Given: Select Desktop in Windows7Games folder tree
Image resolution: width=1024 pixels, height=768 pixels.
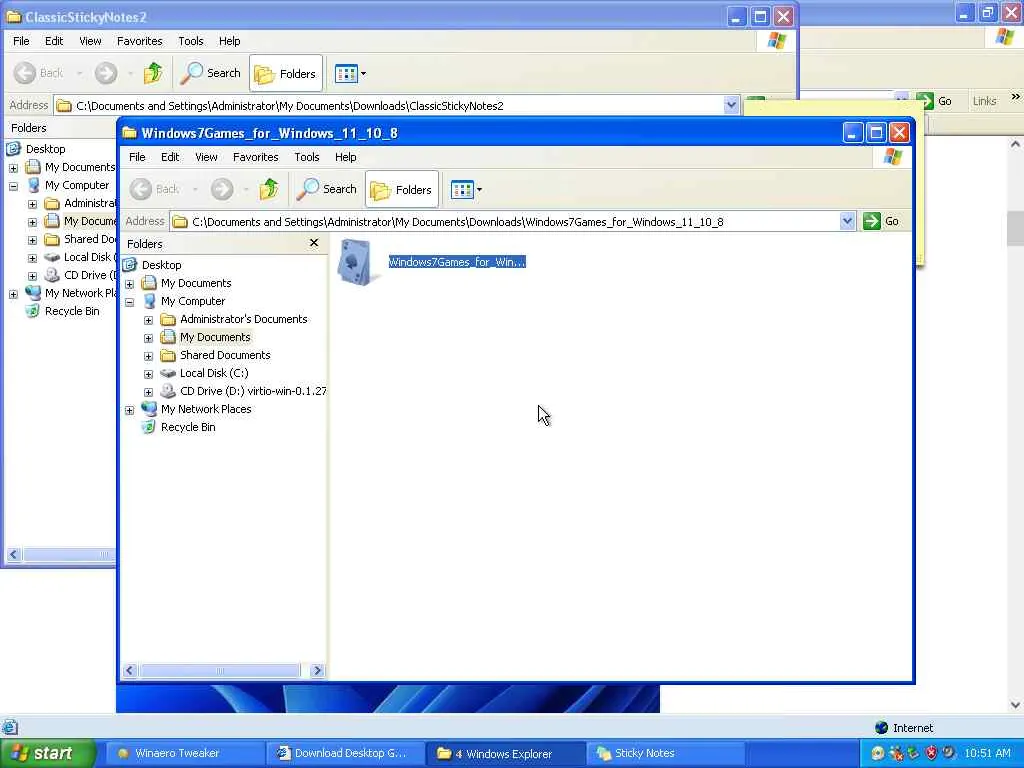Looking at the screenshot, I should [x=161, y=264].
